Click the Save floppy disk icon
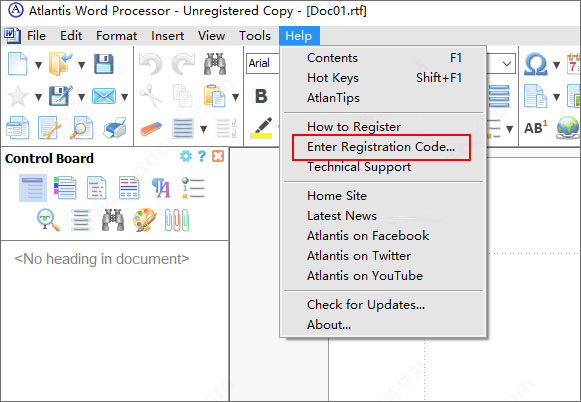The height and width of the screenshot is (402, 581). [x=103, y=64]
